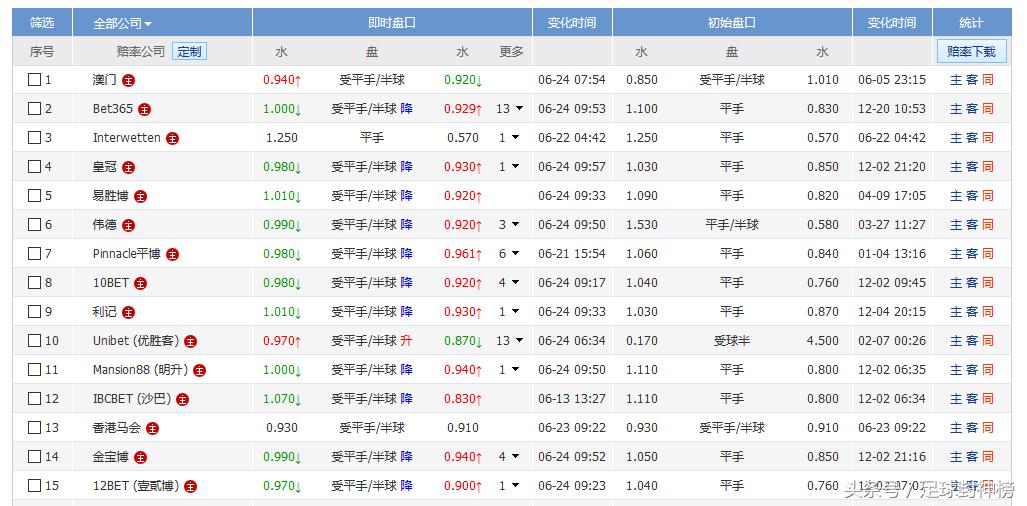Select the checkbox for row 4 皇冠
The height and width of the screenshot is (506, 1027).
tap(34, 167)
